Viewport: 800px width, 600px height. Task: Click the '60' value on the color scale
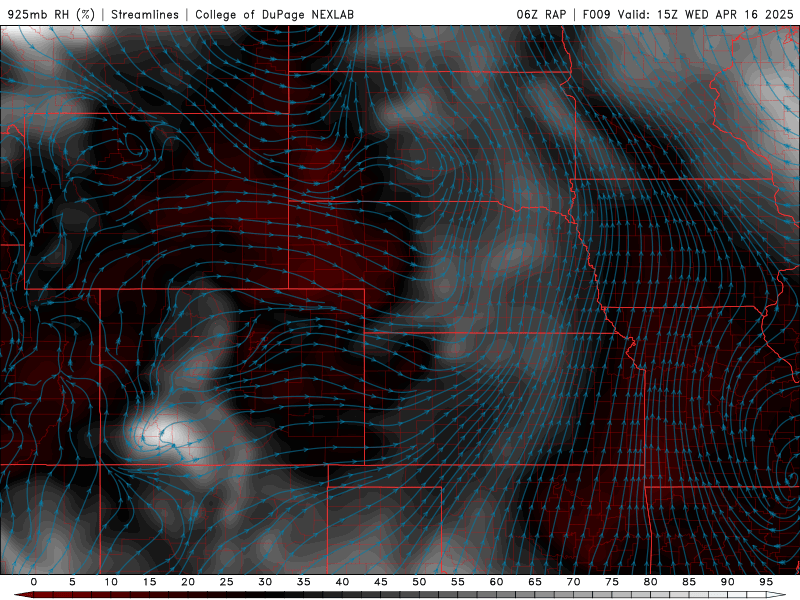496,582
